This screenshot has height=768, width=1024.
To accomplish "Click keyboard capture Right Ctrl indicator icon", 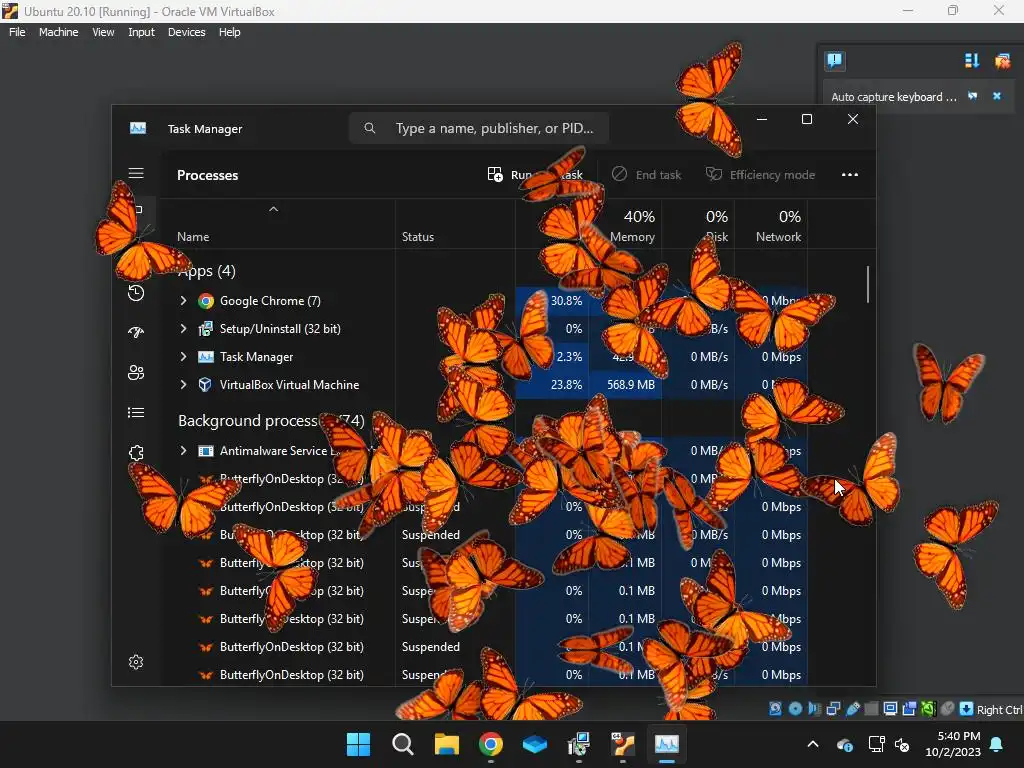I will point(966,709).
